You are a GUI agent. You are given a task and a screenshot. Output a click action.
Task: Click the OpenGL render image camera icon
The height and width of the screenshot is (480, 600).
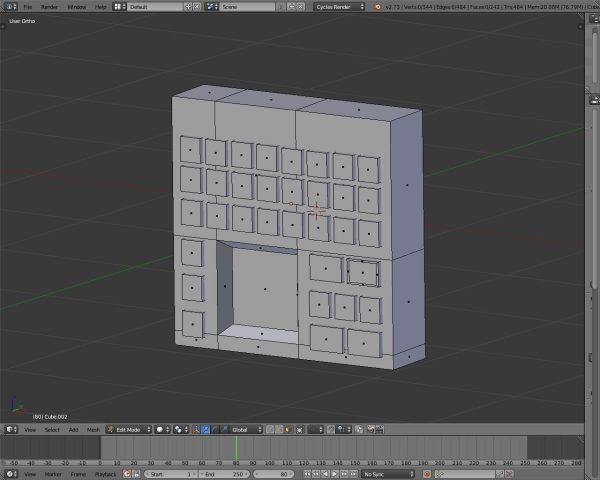pyautogui.click(x=370, y=429)
